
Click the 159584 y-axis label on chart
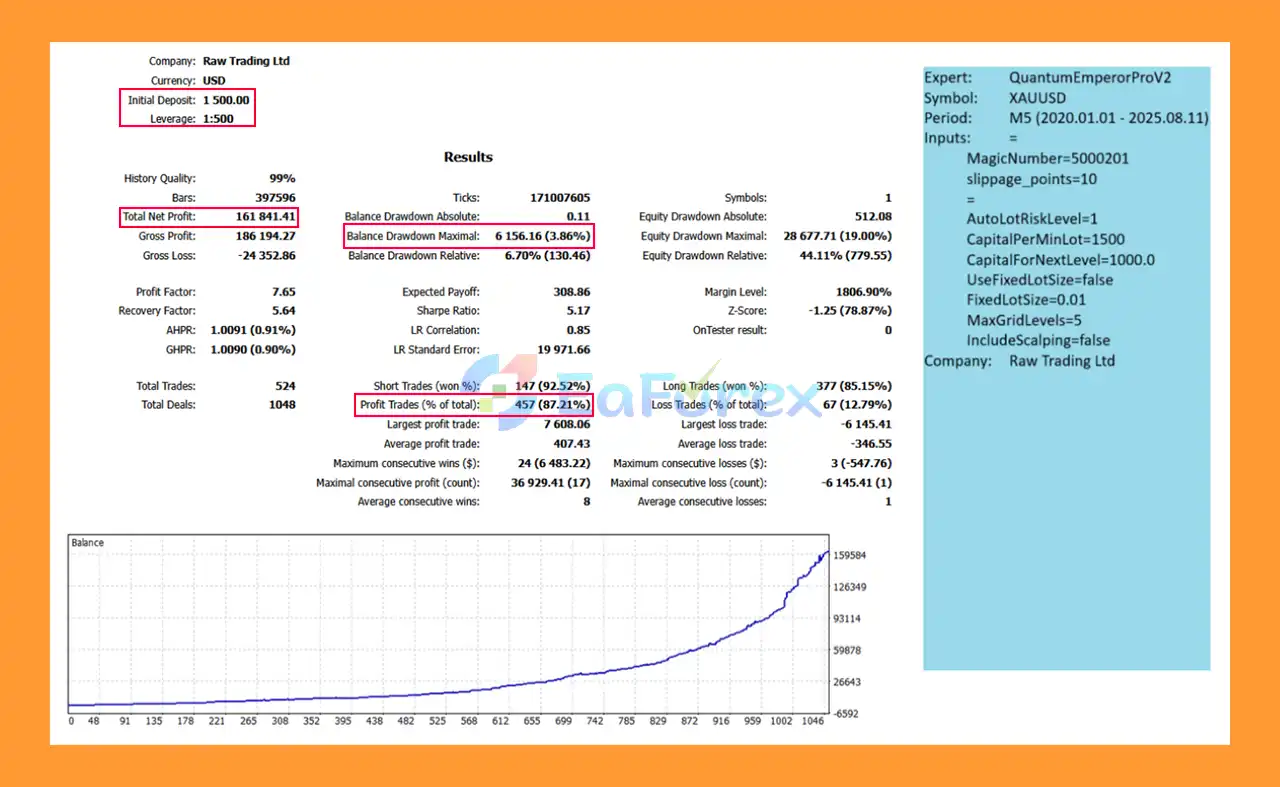coord(850,555)
